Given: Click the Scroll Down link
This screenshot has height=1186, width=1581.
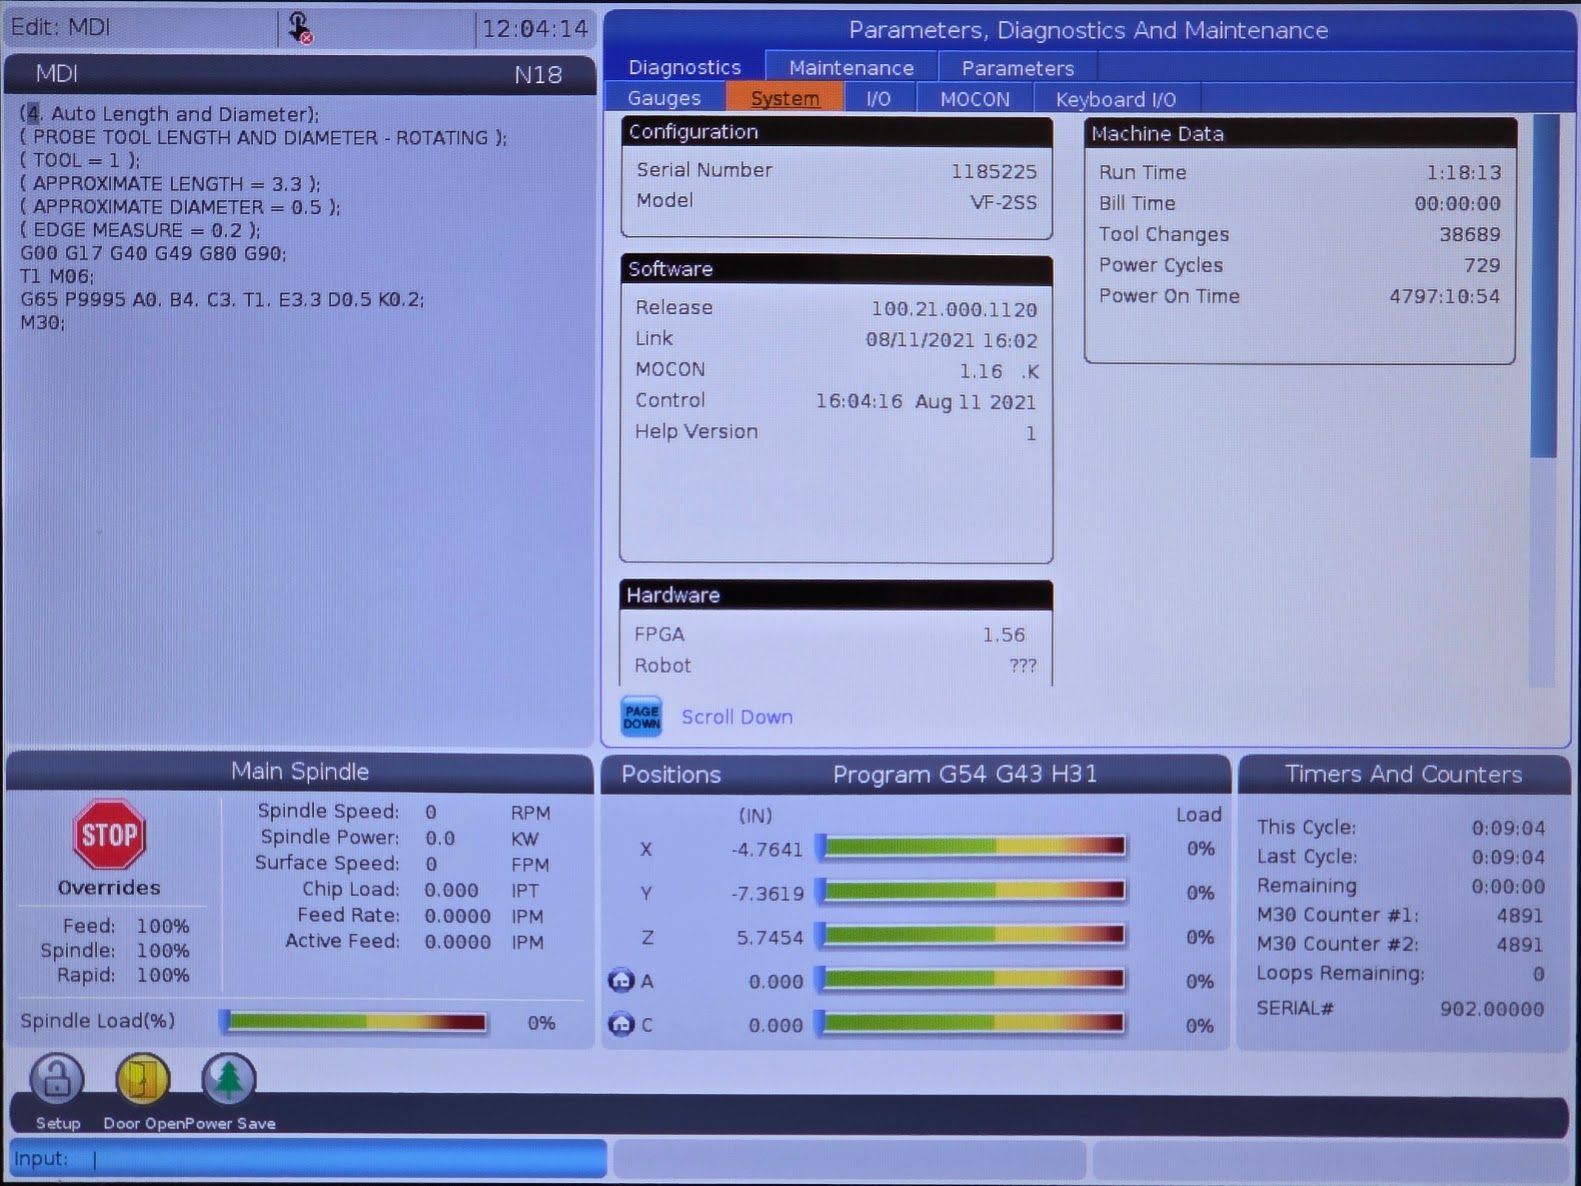Looking at the screenshot, I should tap(737, 717).
